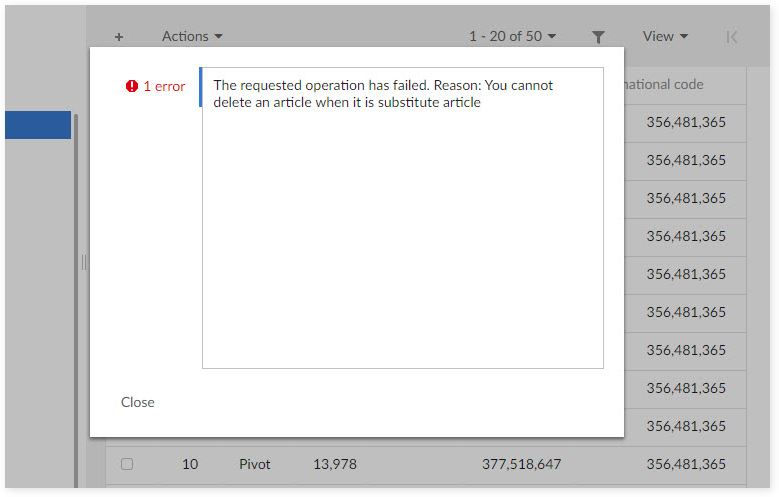The image size is (779, 497).
Task: Click the sidebar vertical scrollbar
Action: [76, 301]
